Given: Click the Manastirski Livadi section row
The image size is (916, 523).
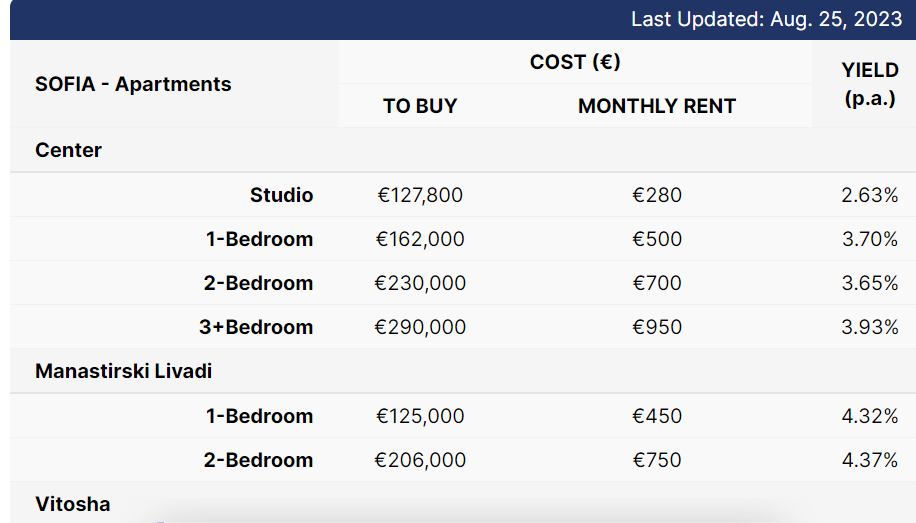Looking at the screenshot, I should [x=124, y=371].
